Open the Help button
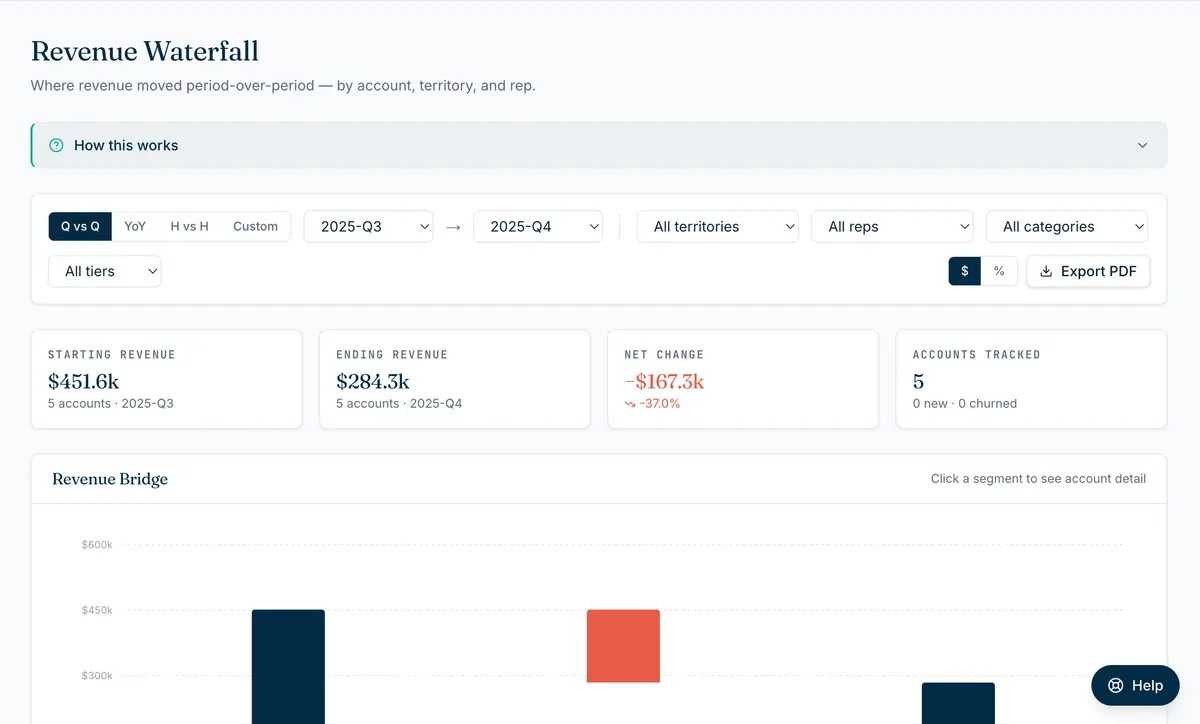This screenshot has height=724, width=1200. click(x=1135, y=685)
